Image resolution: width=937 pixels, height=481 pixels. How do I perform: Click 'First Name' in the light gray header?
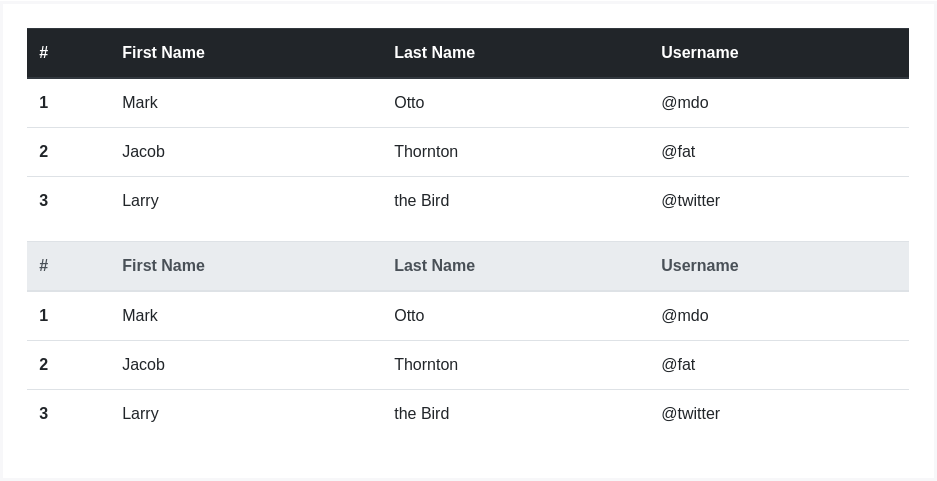tap(163, 266)
